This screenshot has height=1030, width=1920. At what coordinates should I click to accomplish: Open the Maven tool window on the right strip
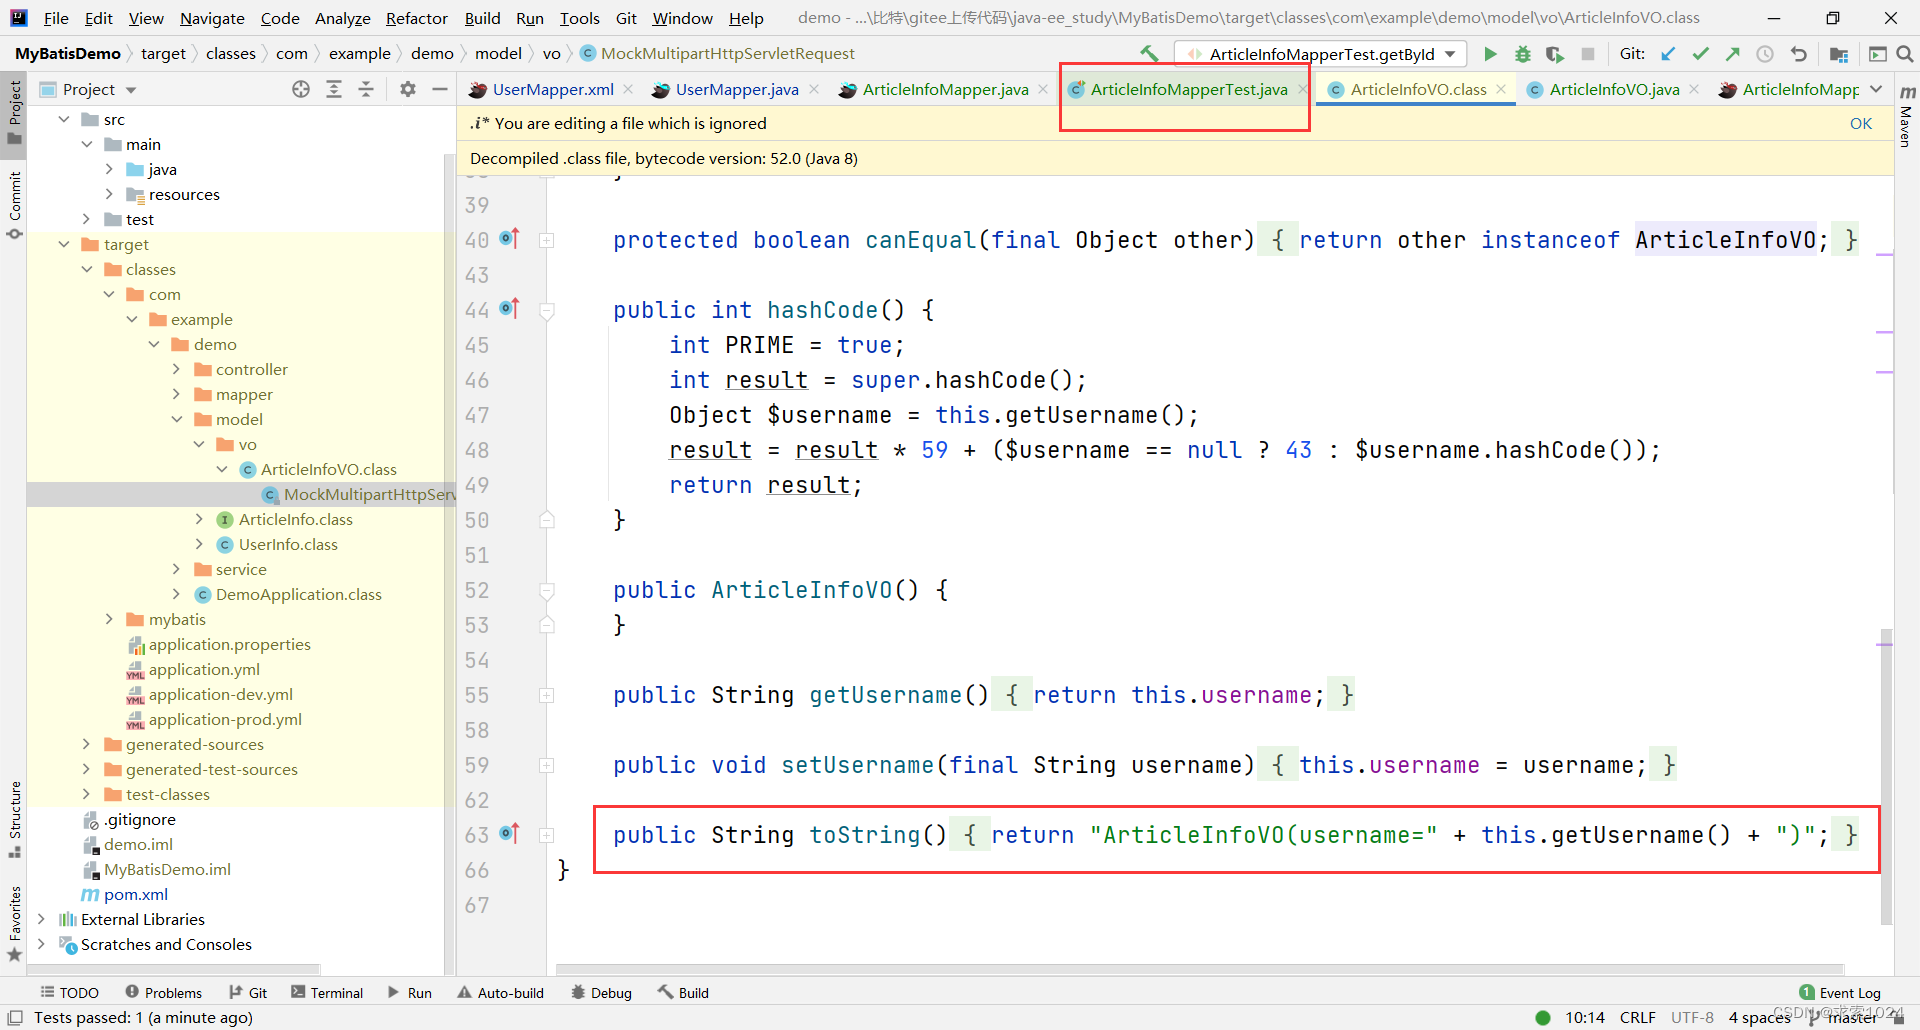pyautogui.click(x=1906, y=115)
